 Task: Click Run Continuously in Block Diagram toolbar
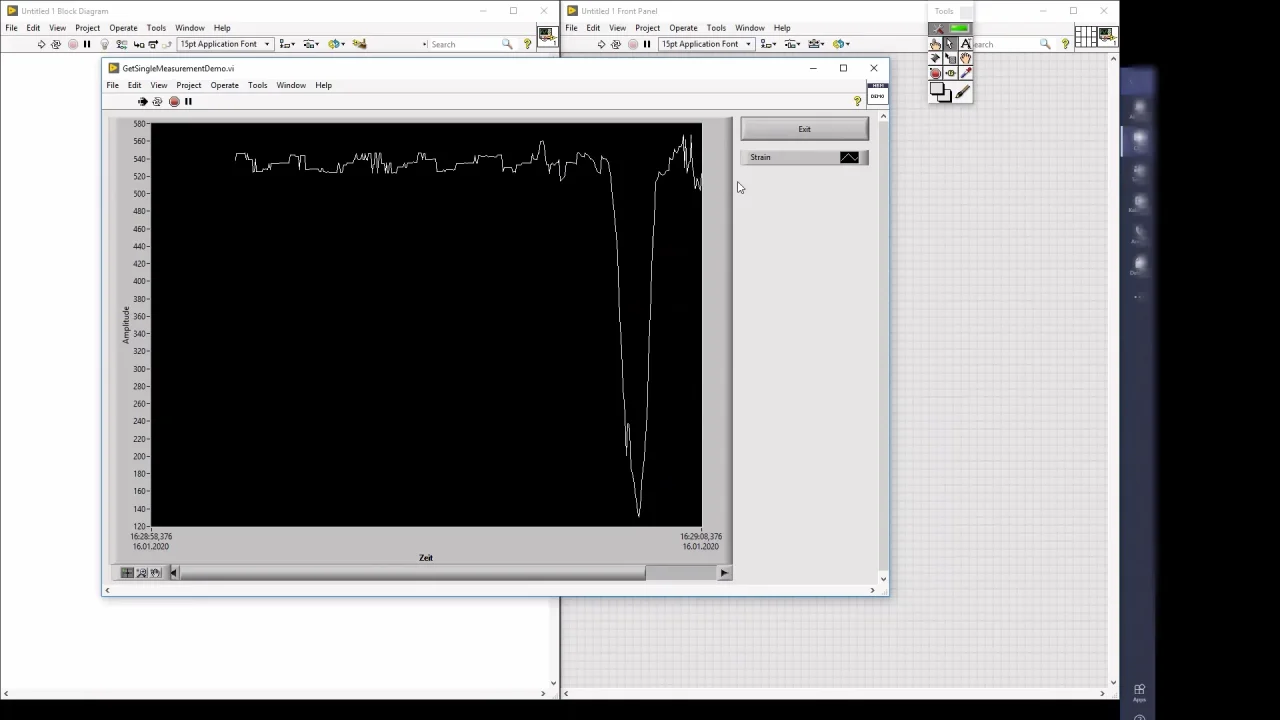[x=56, y=44]
